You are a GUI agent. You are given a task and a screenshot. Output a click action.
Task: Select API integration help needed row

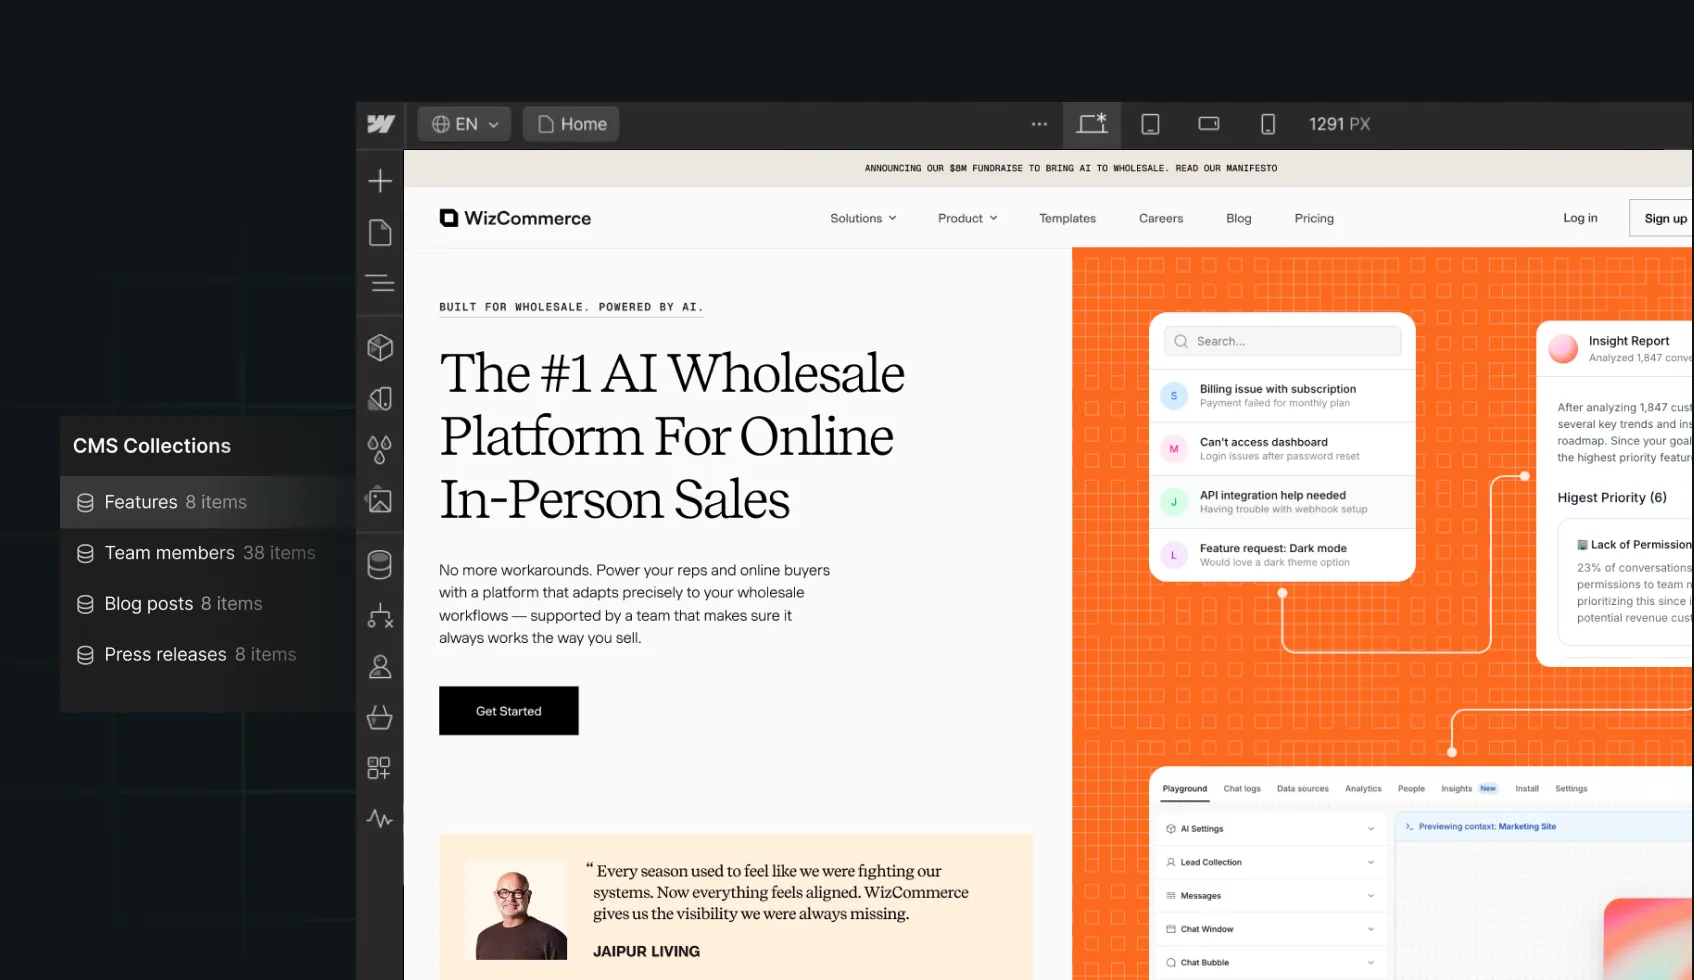tap(1282, 502)
